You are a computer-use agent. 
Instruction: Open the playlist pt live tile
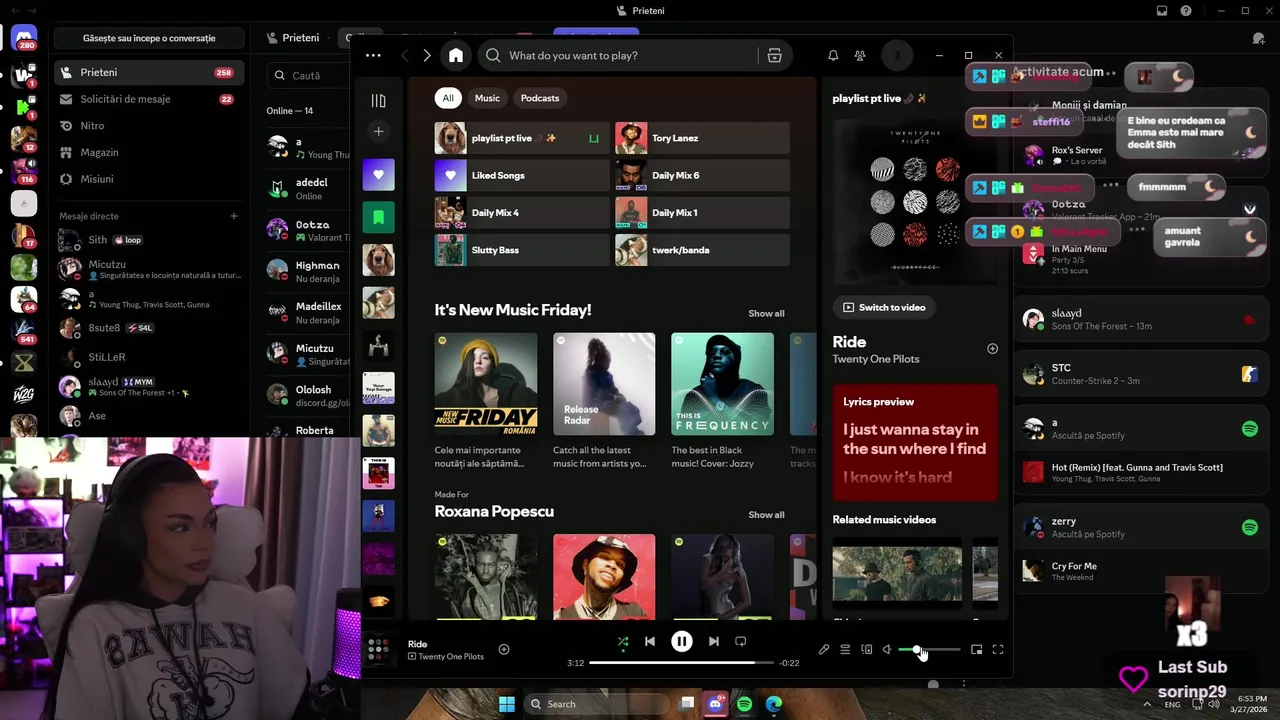point(522,138)
